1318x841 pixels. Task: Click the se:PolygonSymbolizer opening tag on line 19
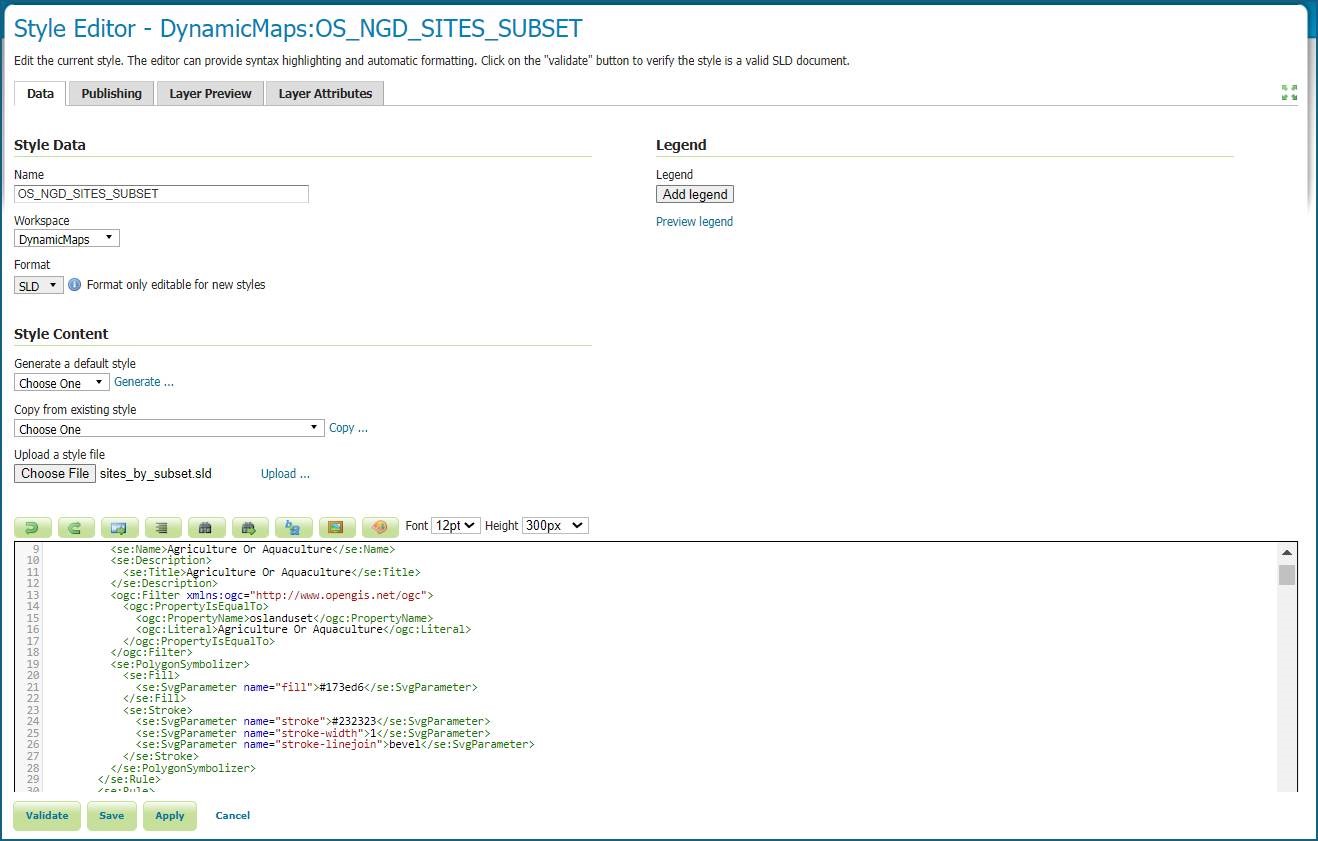coord(179,665)
